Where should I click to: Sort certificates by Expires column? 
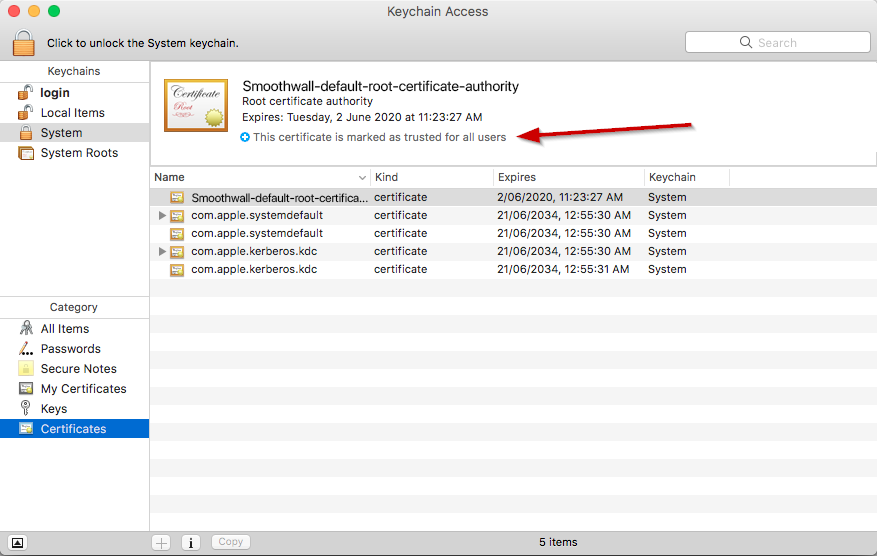(x=568, y=177)
